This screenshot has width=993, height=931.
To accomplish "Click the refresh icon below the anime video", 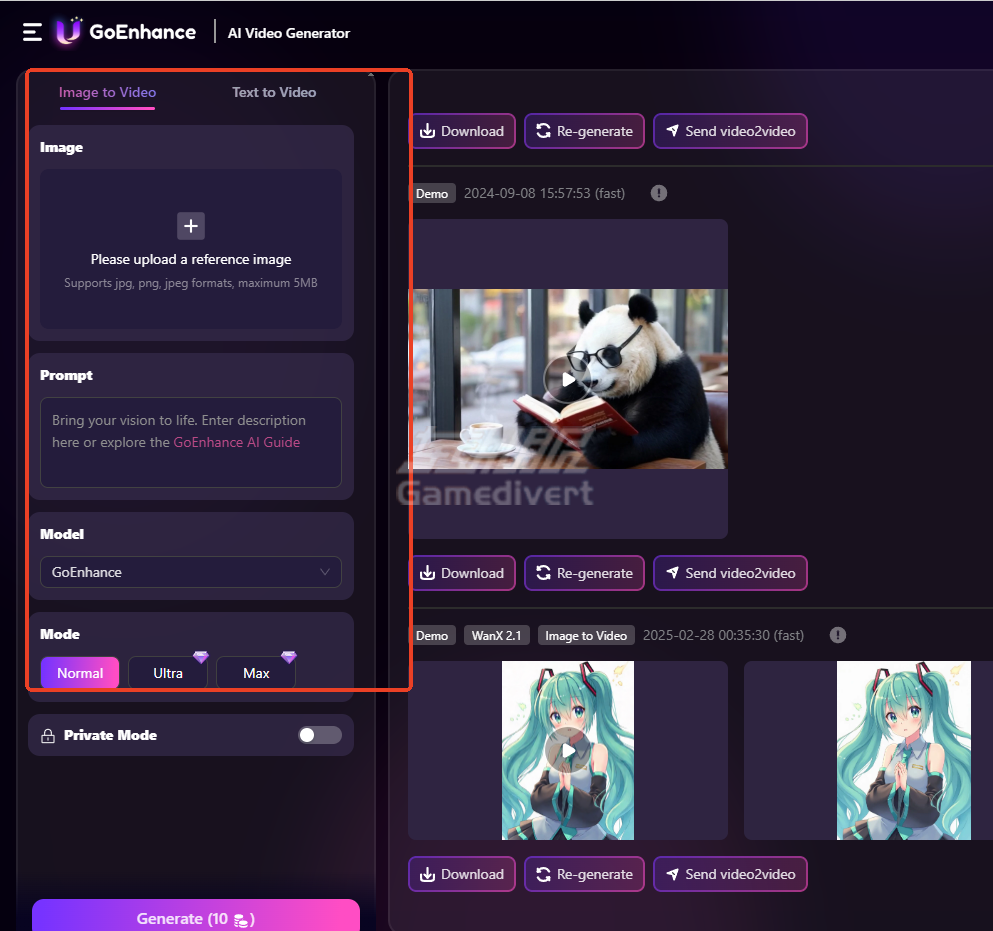I will [543, 874].
